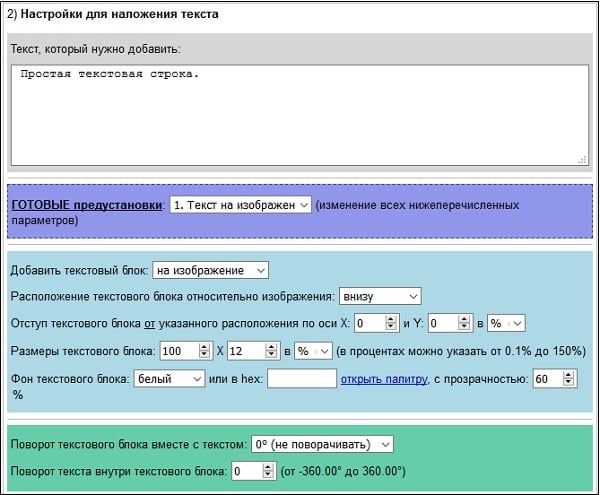
Task: Click the text block width field '100'
Action: 180,351
